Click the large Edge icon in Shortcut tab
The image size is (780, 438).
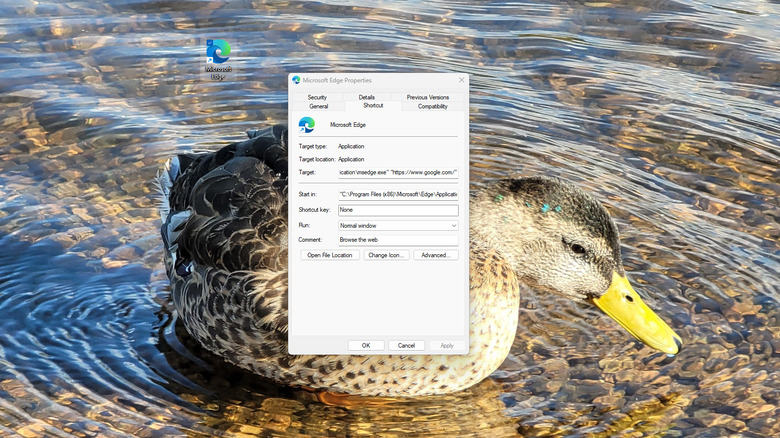[307, 125]
